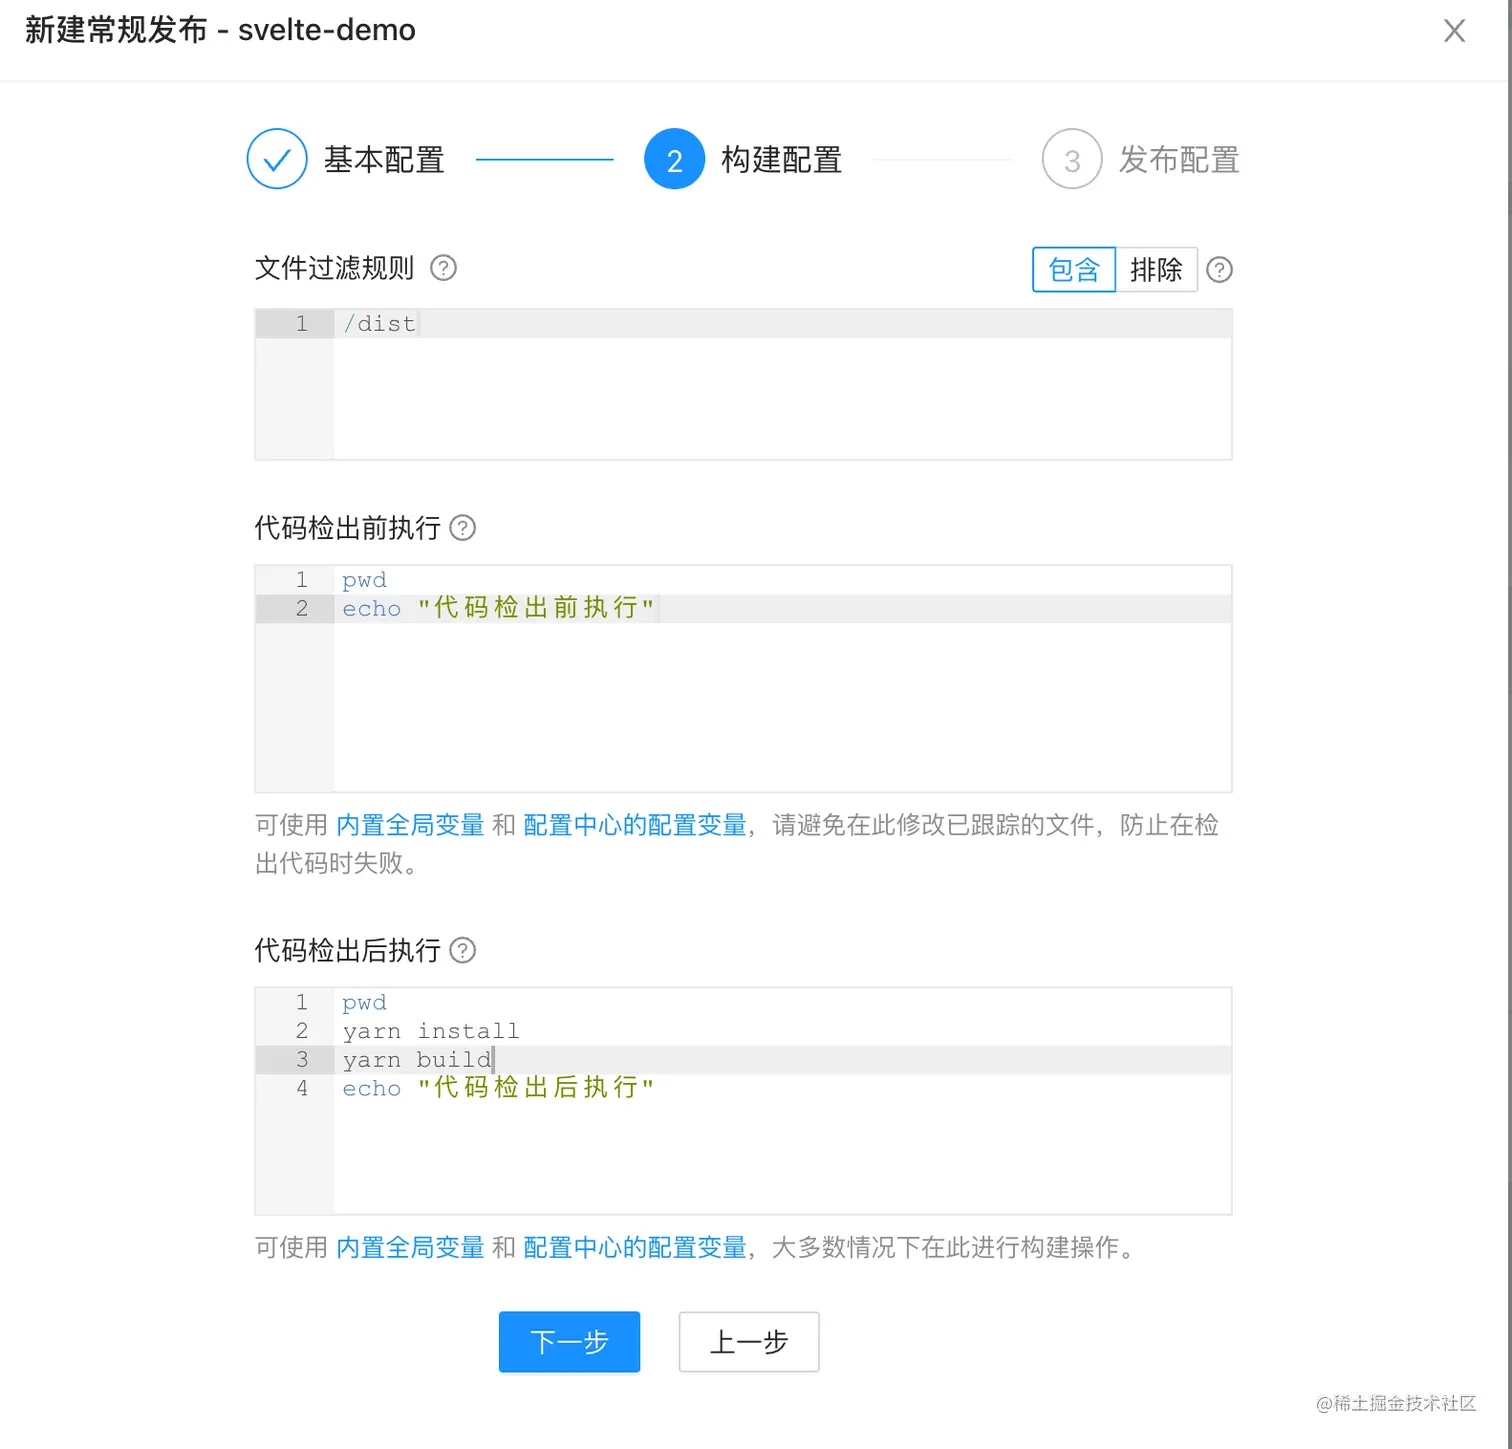Select the 构建配置 step label
The width and height of the screenshot is (1512, 1449).
click(x=782, y=160)
